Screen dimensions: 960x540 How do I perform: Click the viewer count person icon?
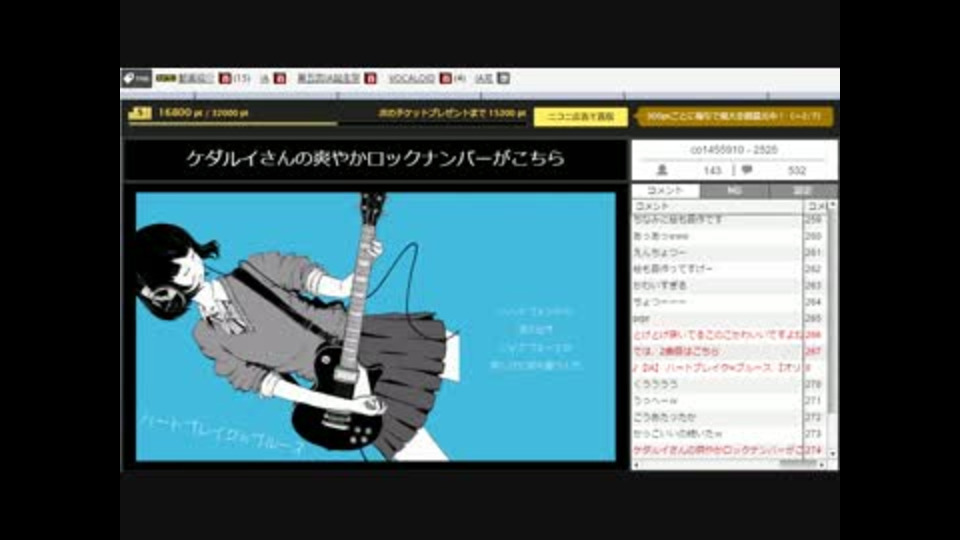tap(662, 170)
